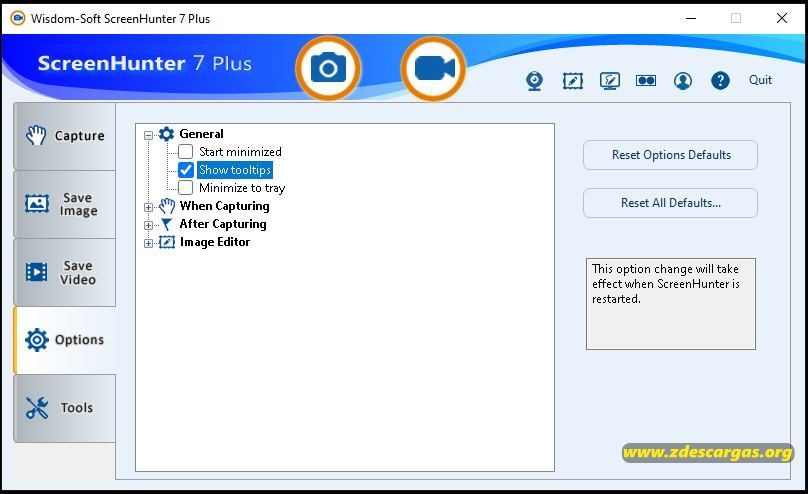Click the dual-circle recorder icon
This screenshot has width=808, height=494.
click(x=646, y=81)
